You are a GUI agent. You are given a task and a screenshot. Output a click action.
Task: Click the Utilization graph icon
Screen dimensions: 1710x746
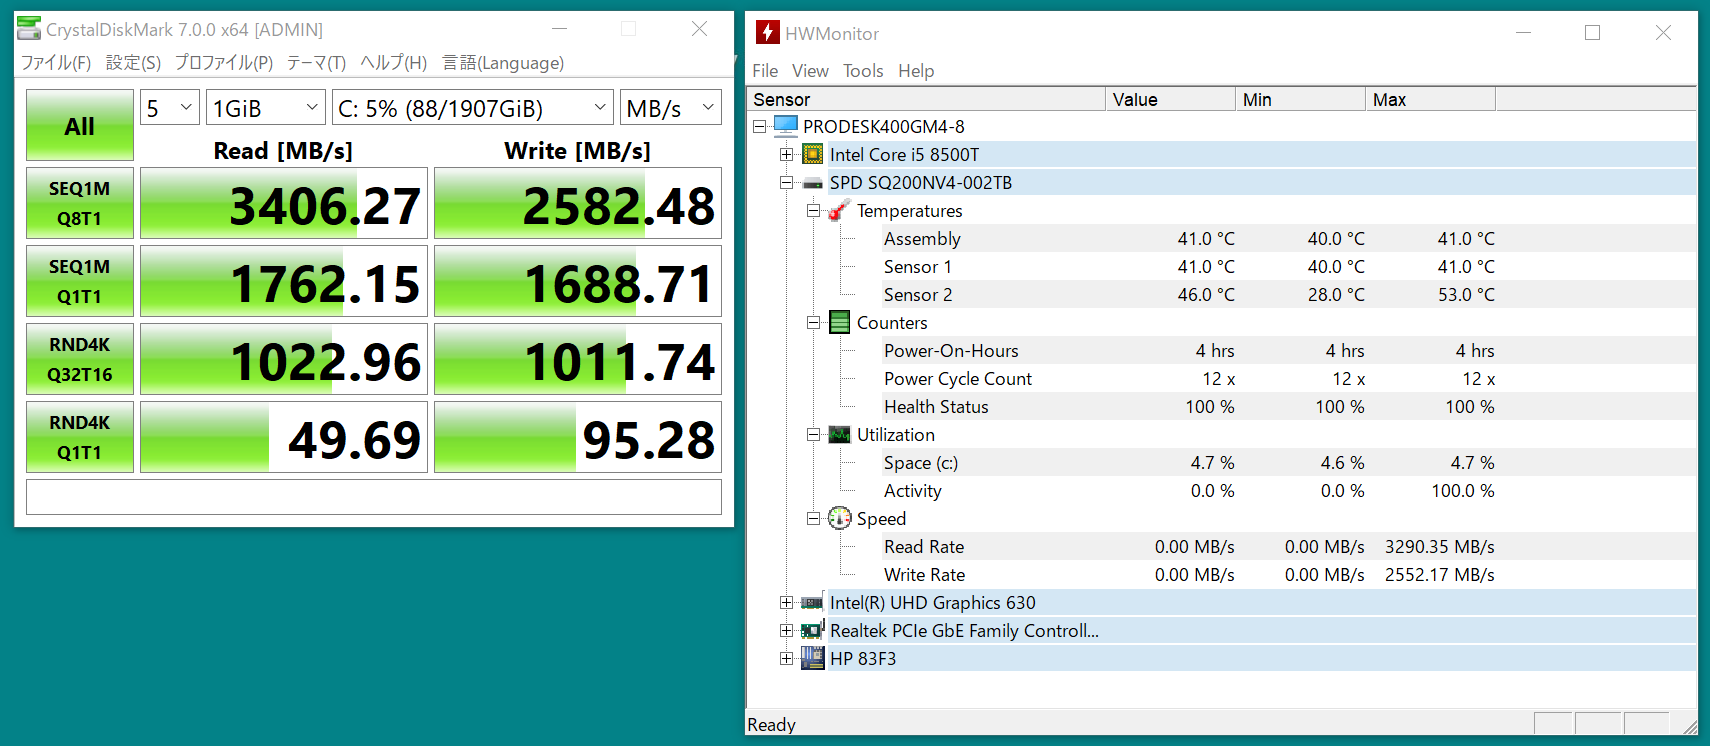840,435
